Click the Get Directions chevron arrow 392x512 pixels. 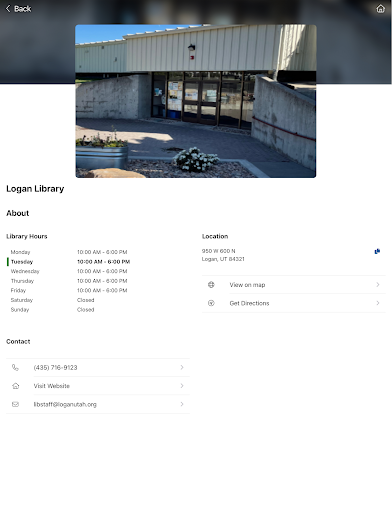coord(378,303)
